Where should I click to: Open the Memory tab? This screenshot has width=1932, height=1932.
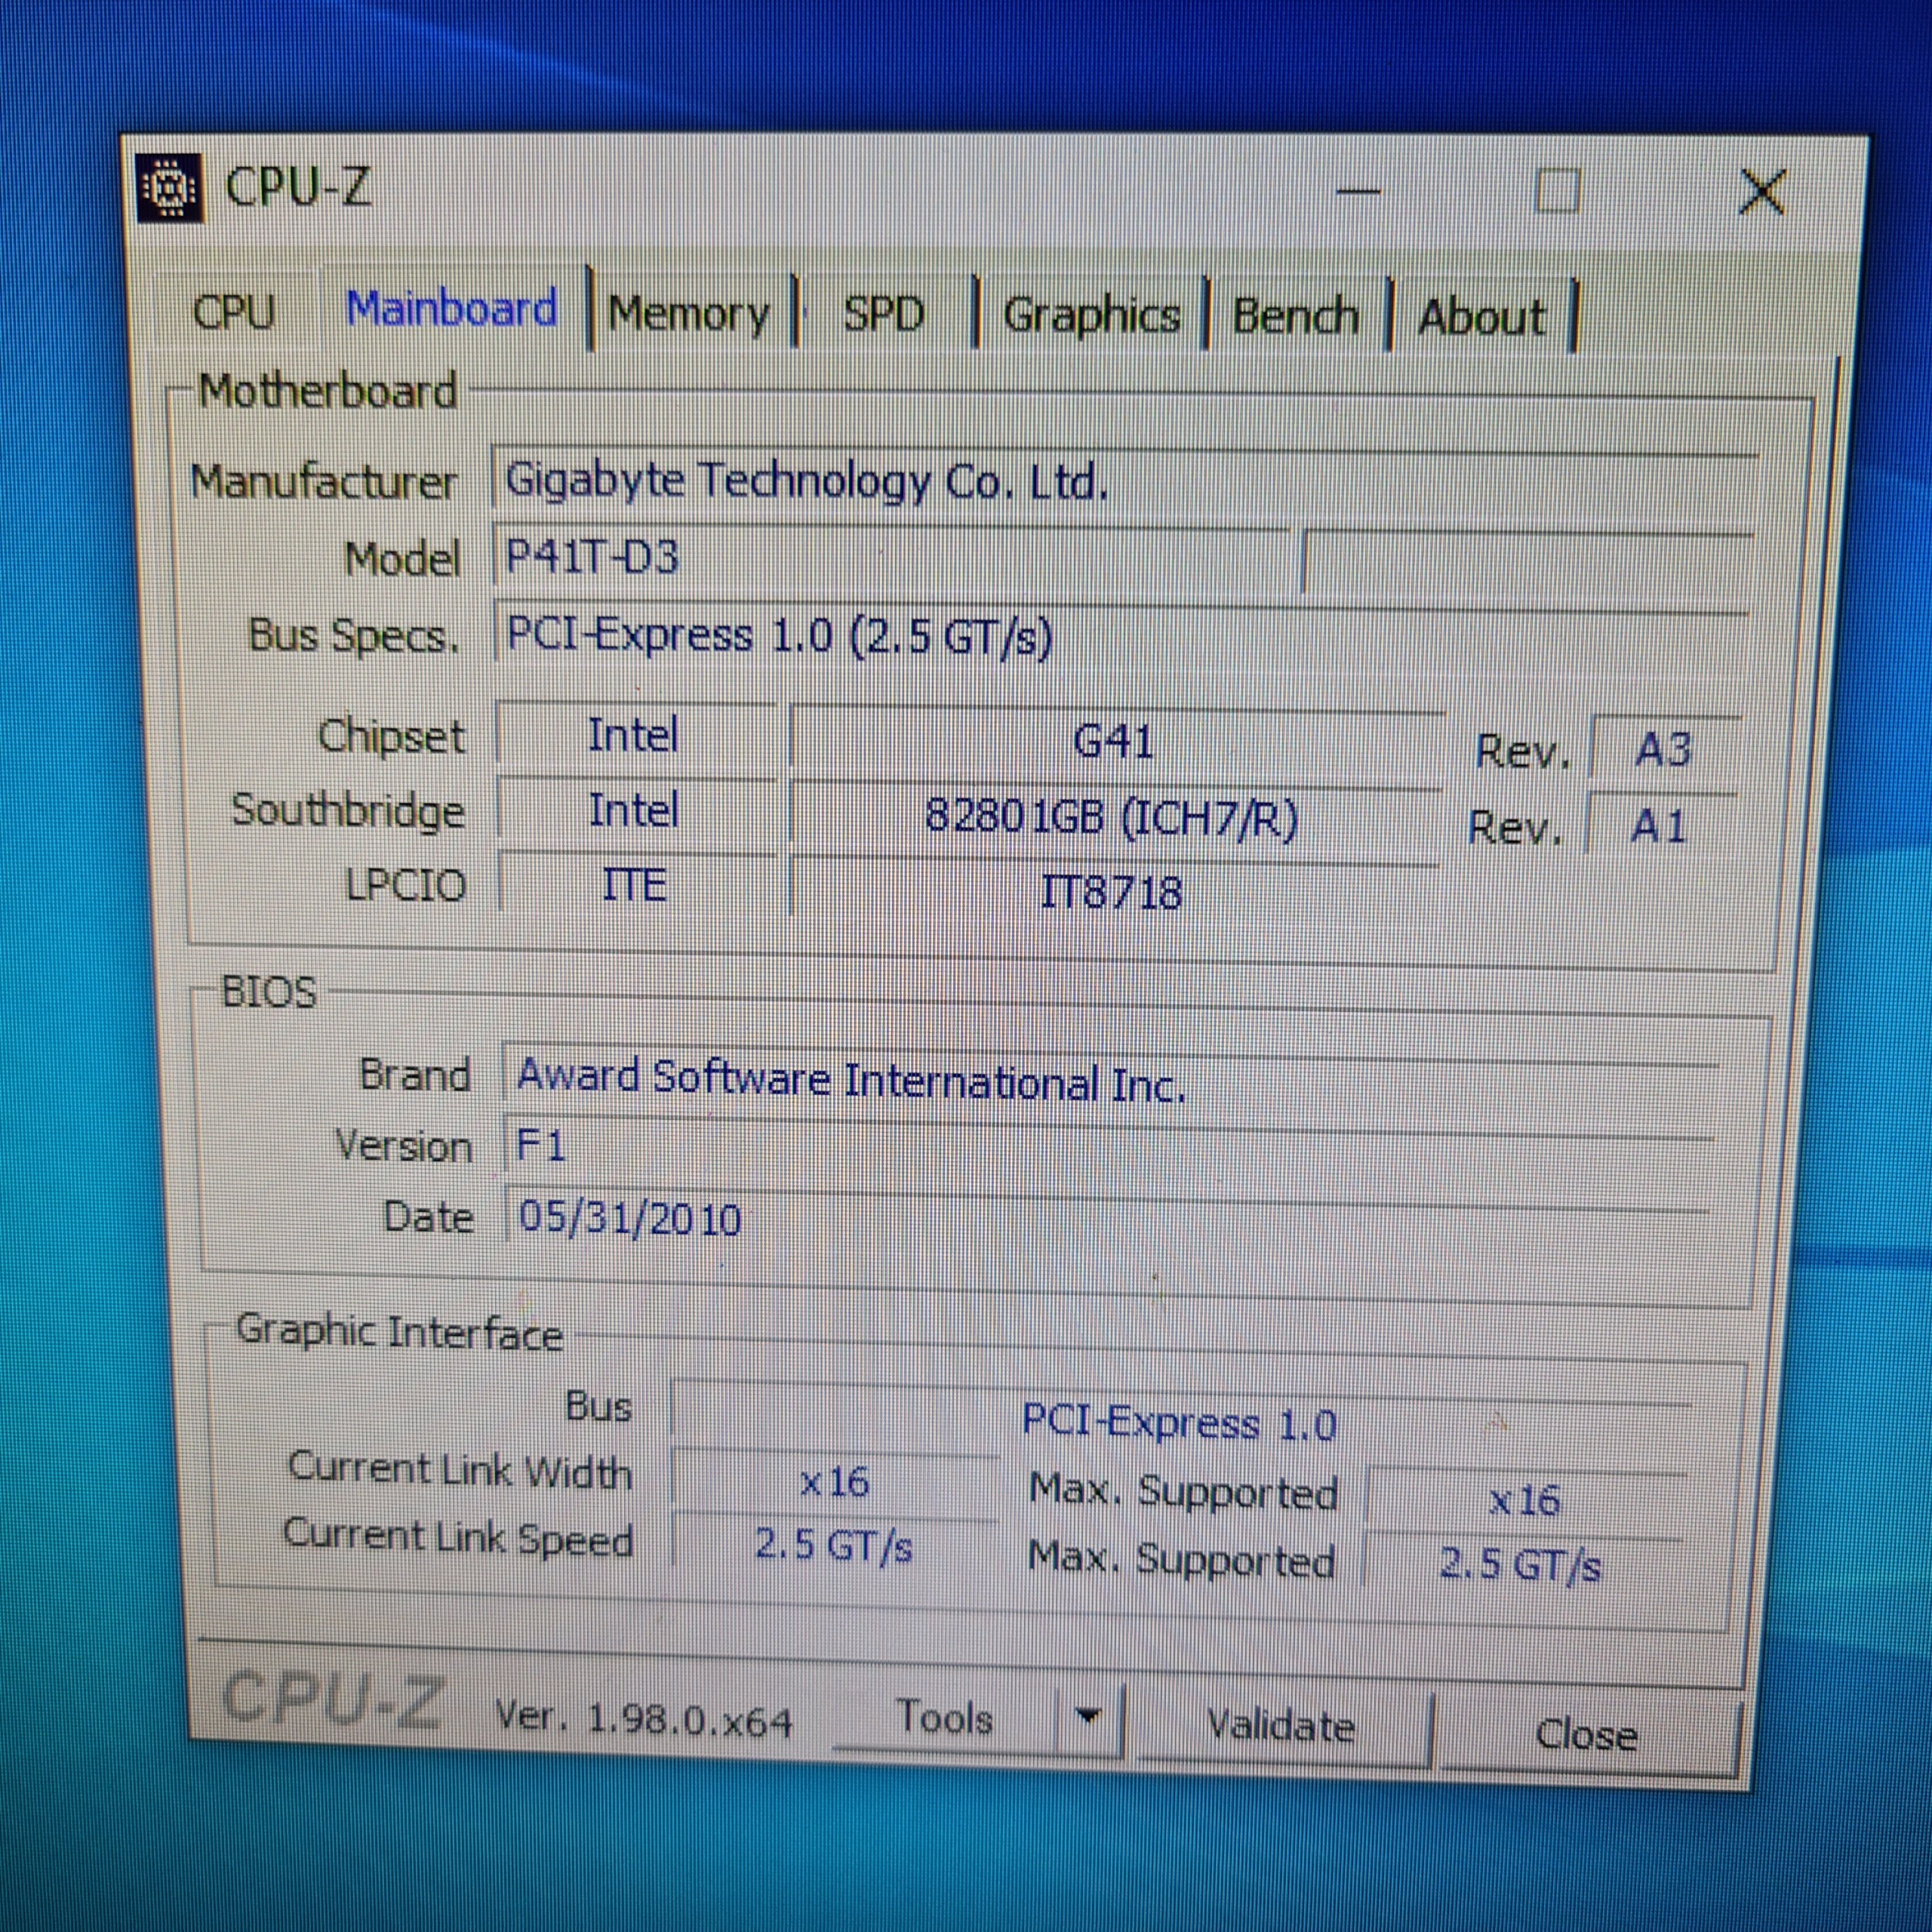pos(691,314)
